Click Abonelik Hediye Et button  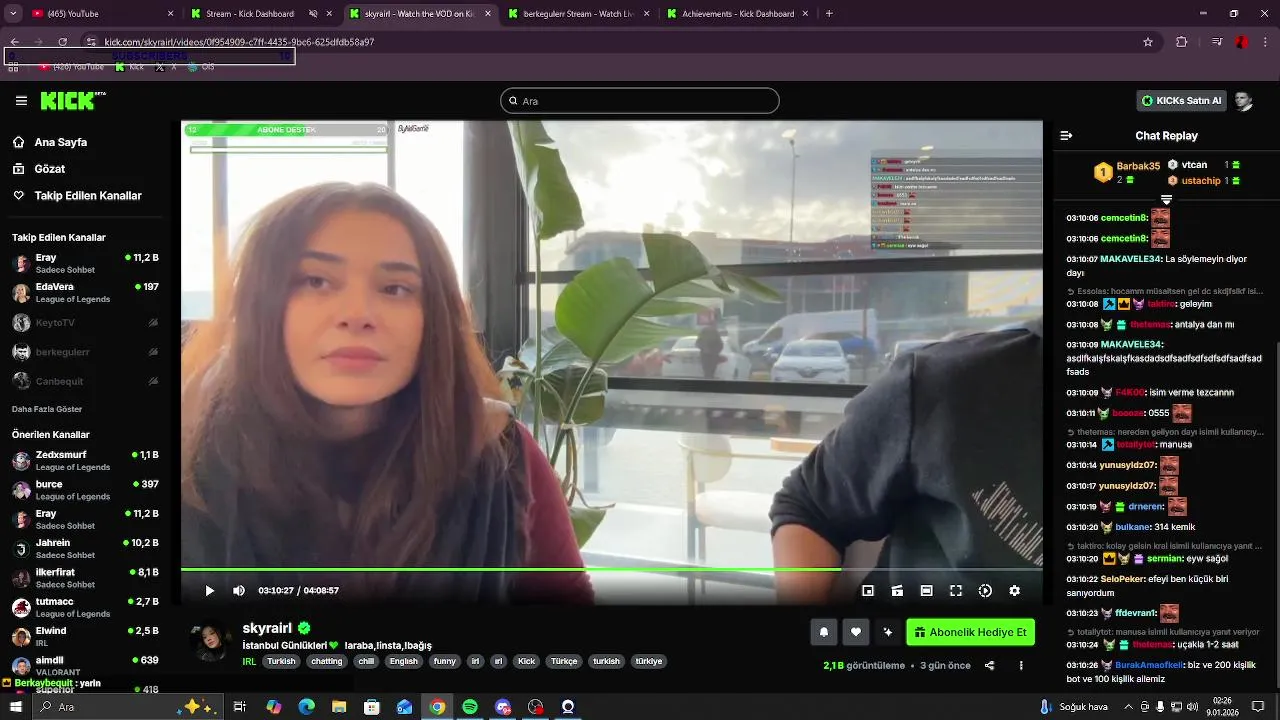(x=970, y=632)
